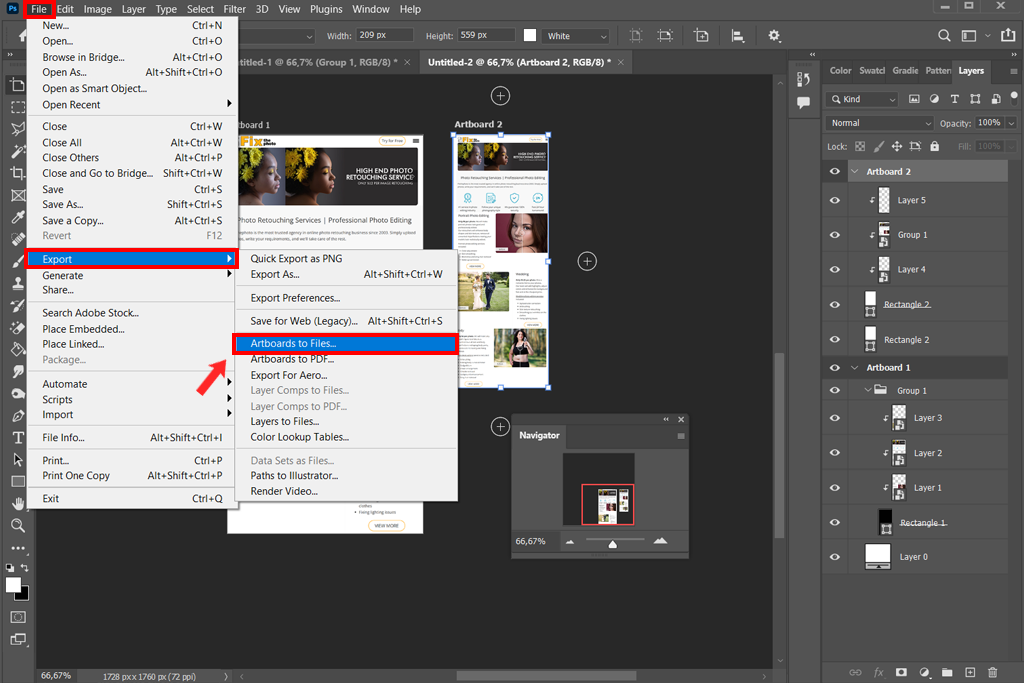Open the Kind filter dropdown
Image resolution: width=1024 pixels, height=683 pixels.
click(x=862, y=99)
